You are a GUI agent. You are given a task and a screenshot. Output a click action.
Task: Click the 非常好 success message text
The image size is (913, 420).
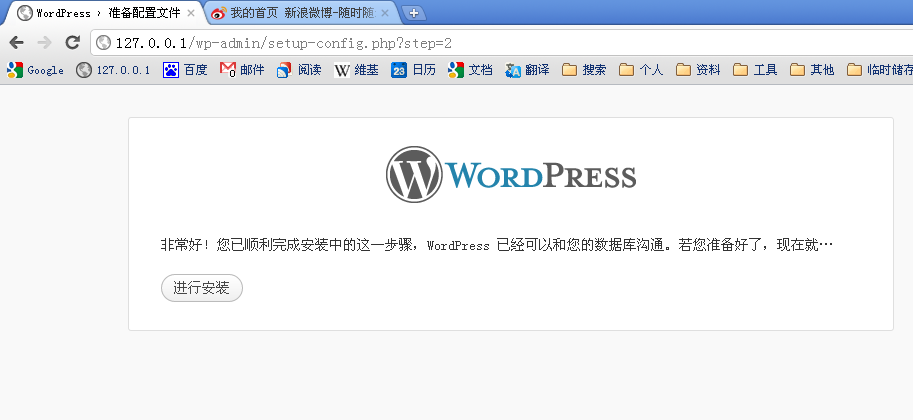coord(497,245)
